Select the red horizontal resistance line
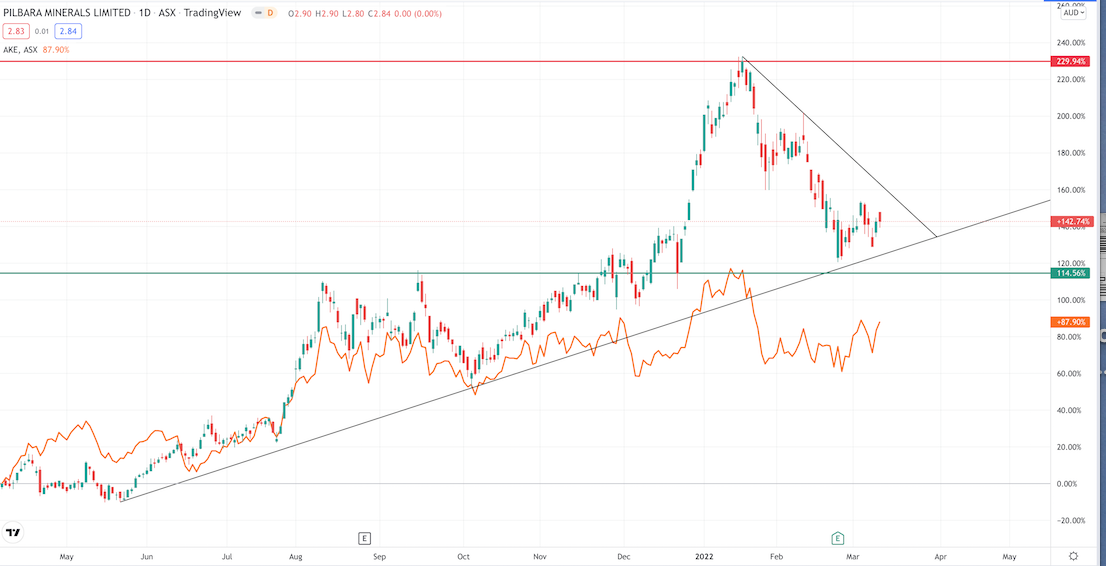 click(x=400, y=62)
